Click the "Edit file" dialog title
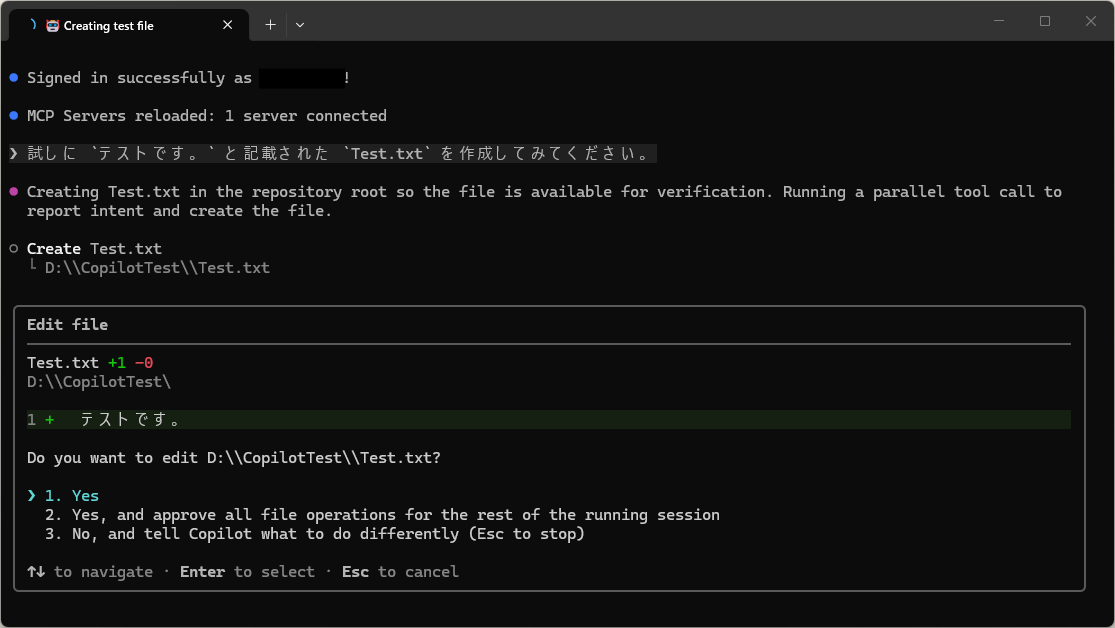Viewport: 1115px width, 628px height. (x=68, y=325)
